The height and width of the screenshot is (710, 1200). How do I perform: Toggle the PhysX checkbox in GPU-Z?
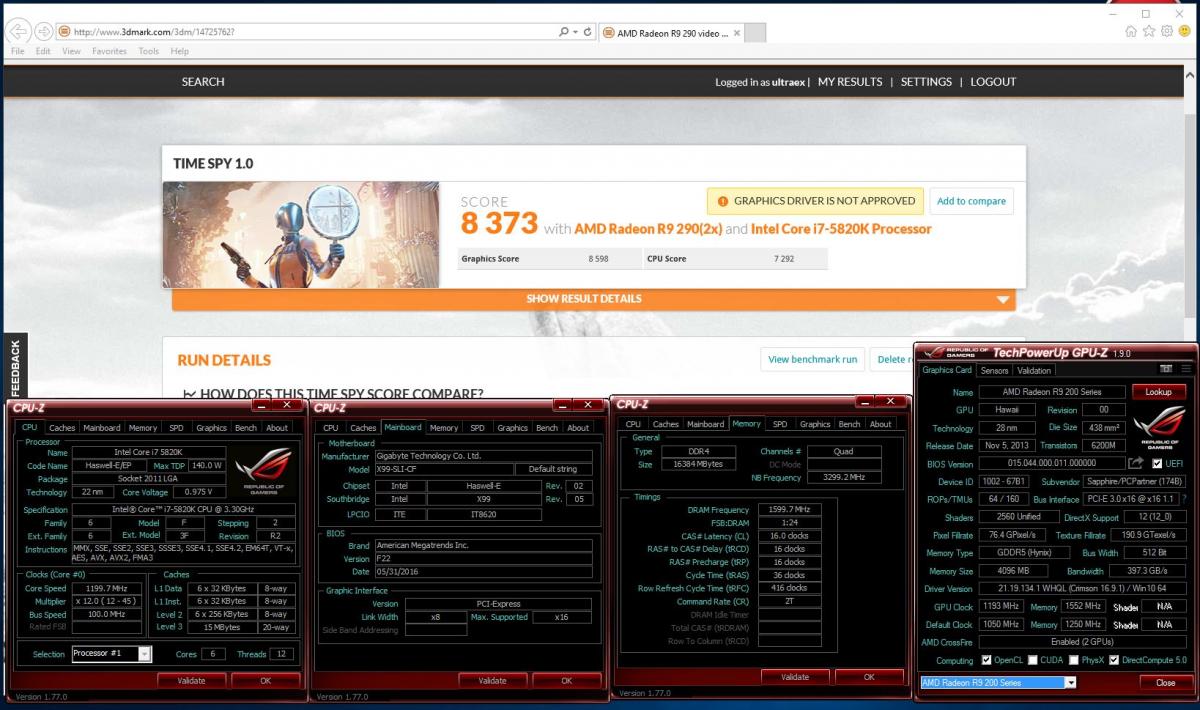pyautogui.click(x=1074, y=661)
